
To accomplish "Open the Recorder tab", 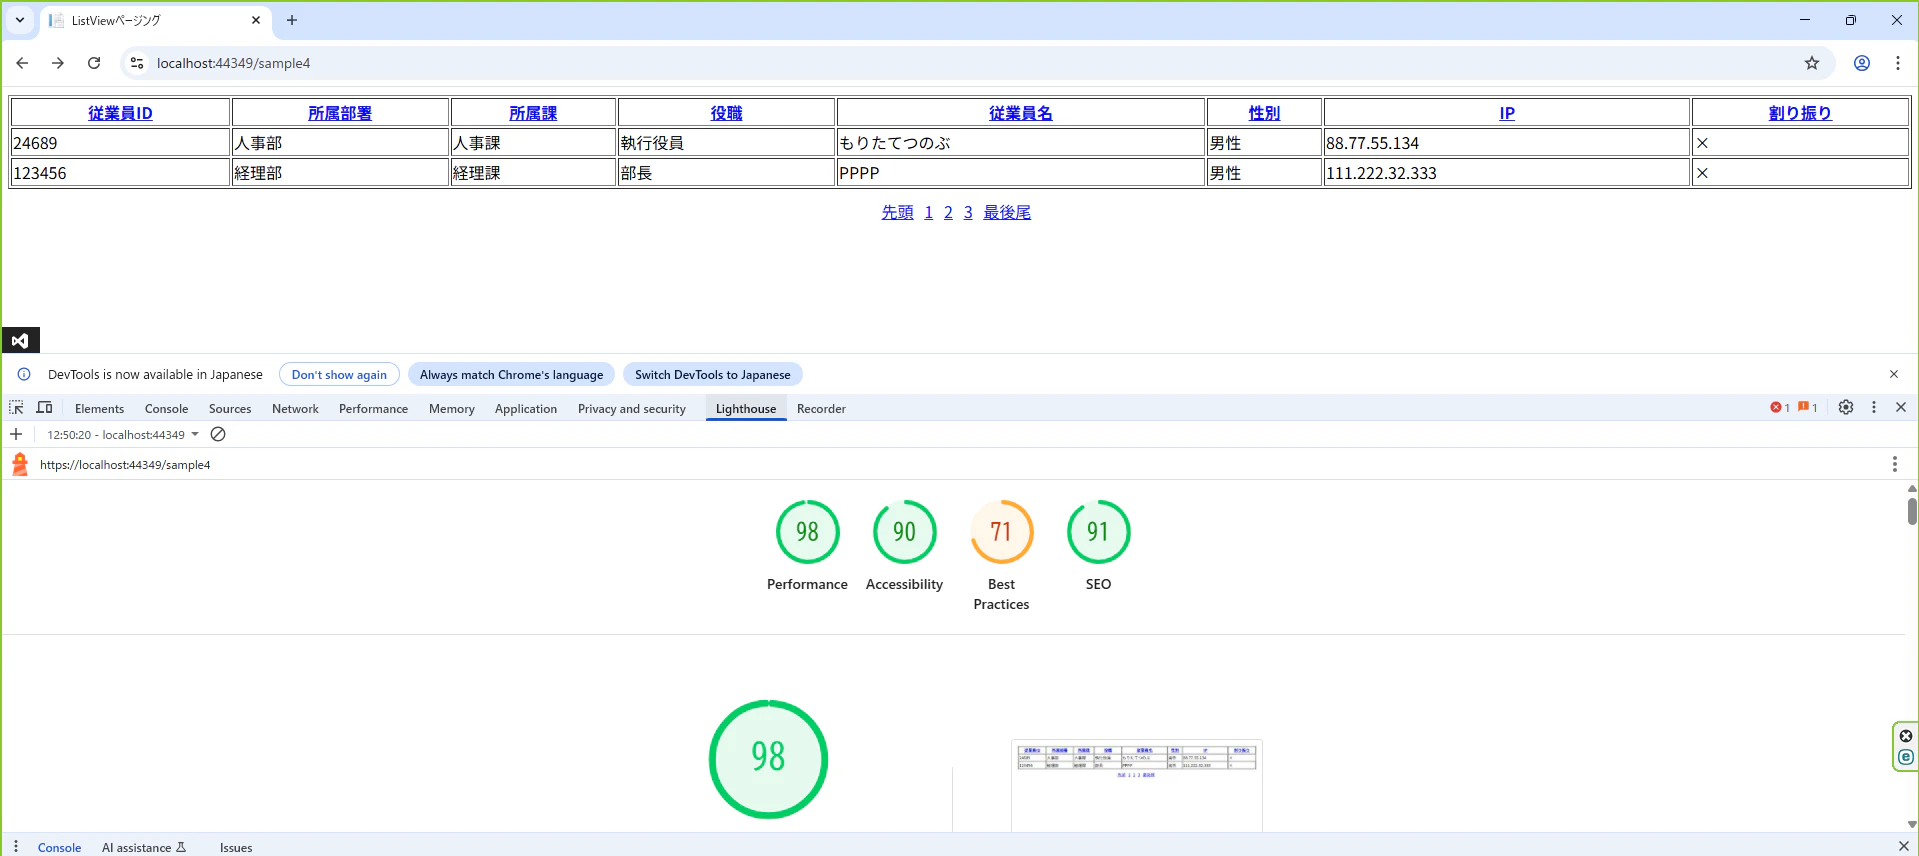I will (x=821, y=408).
